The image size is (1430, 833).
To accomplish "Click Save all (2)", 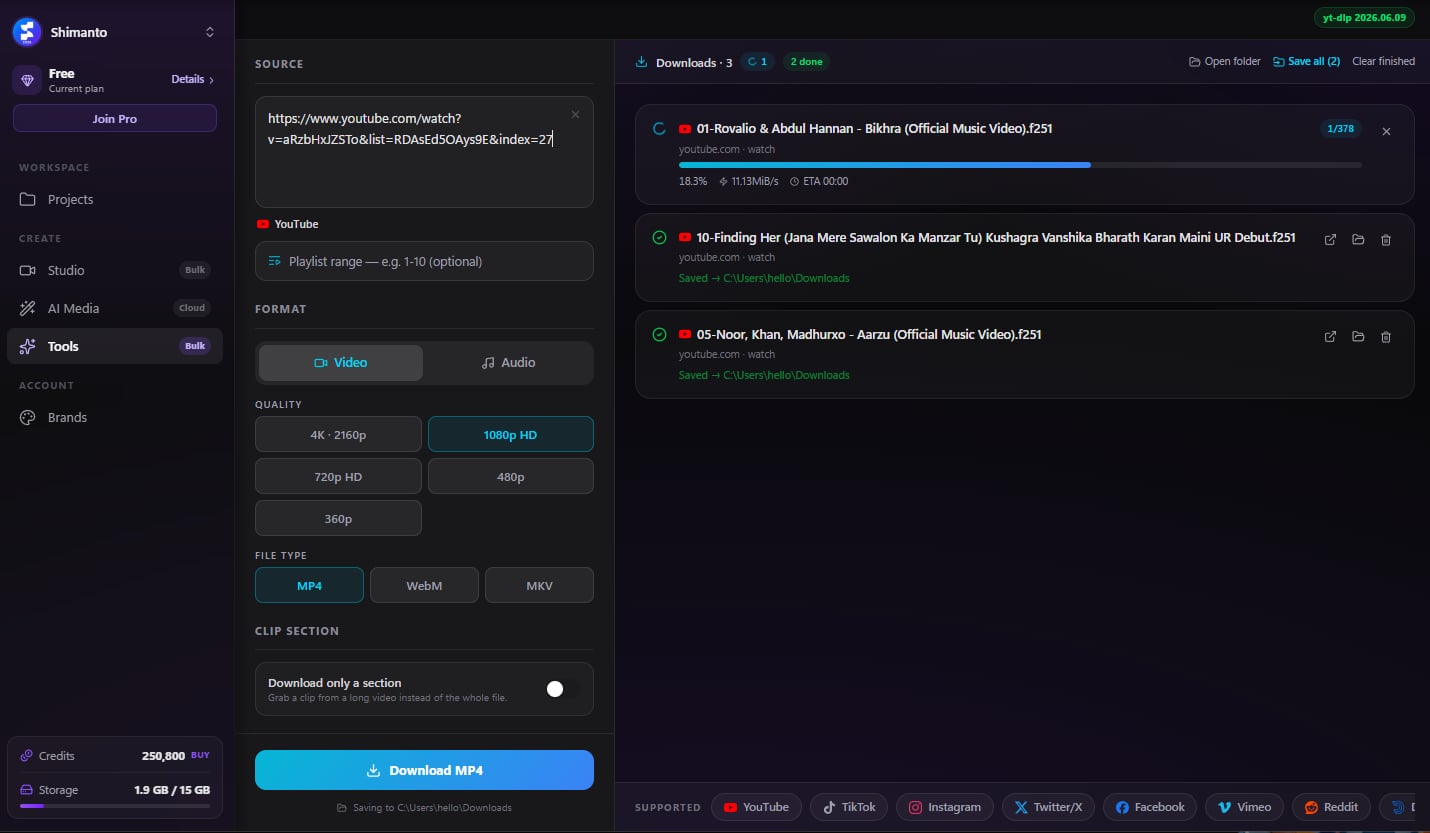I will click(1306, 62).
